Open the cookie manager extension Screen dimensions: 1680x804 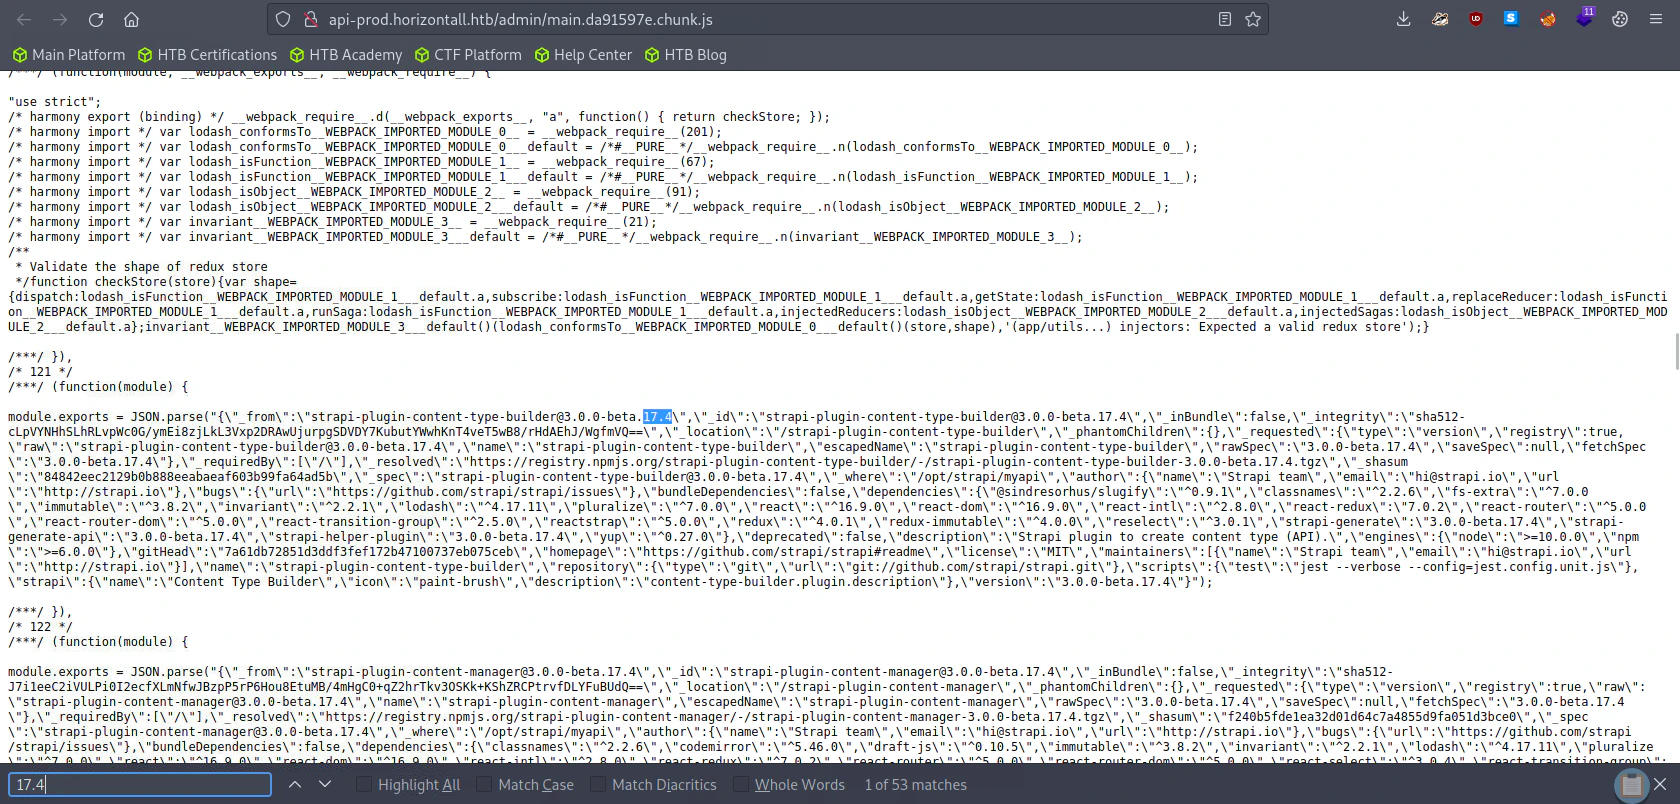tap(1620, 19)
